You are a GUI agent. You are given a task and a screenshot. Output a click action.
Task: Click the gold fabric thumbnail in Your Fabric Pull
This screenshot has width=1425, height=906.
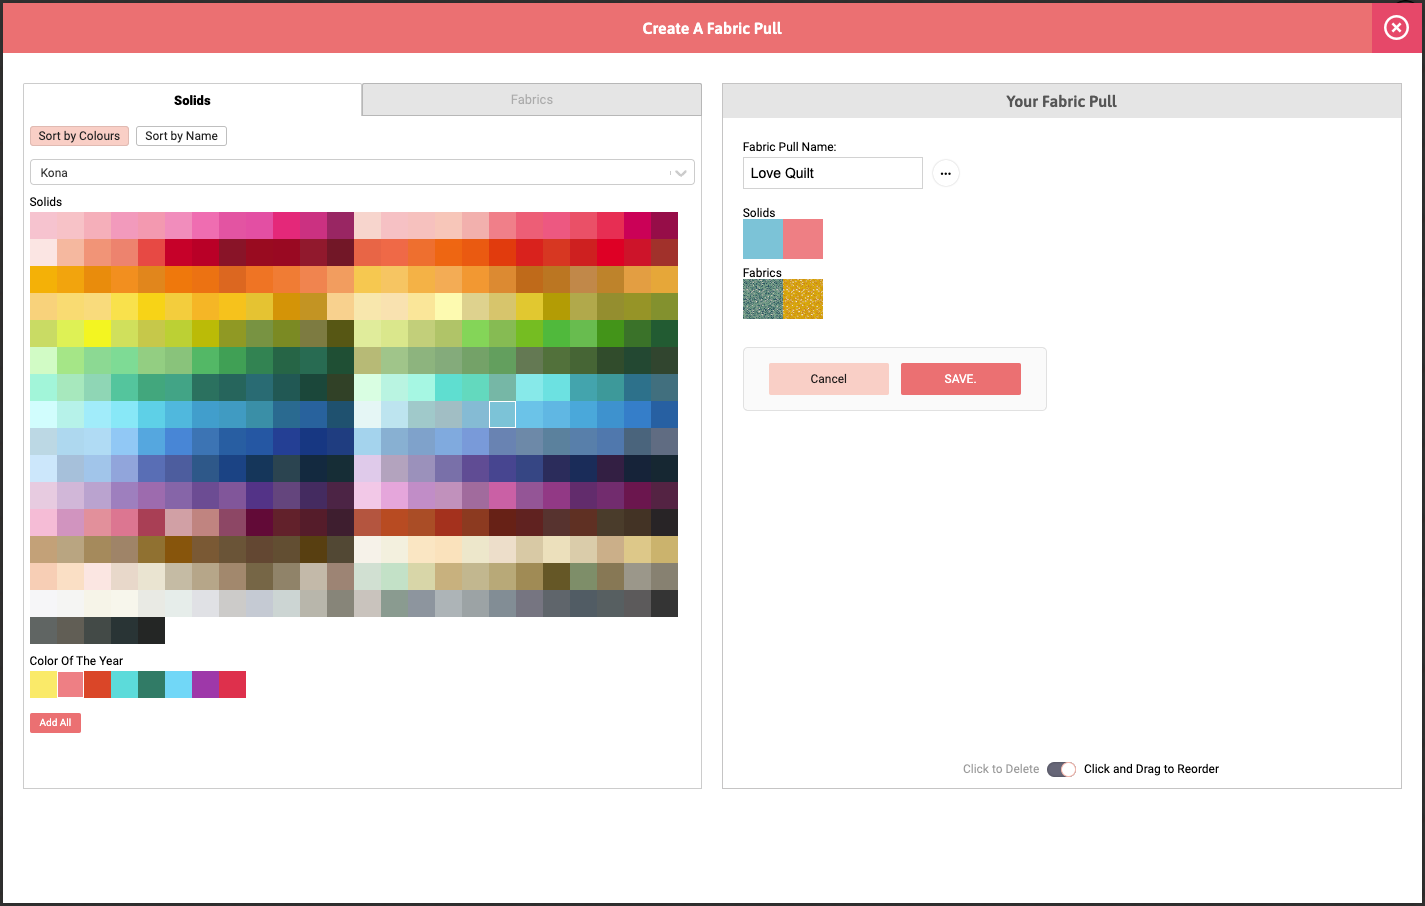point(803,299)
